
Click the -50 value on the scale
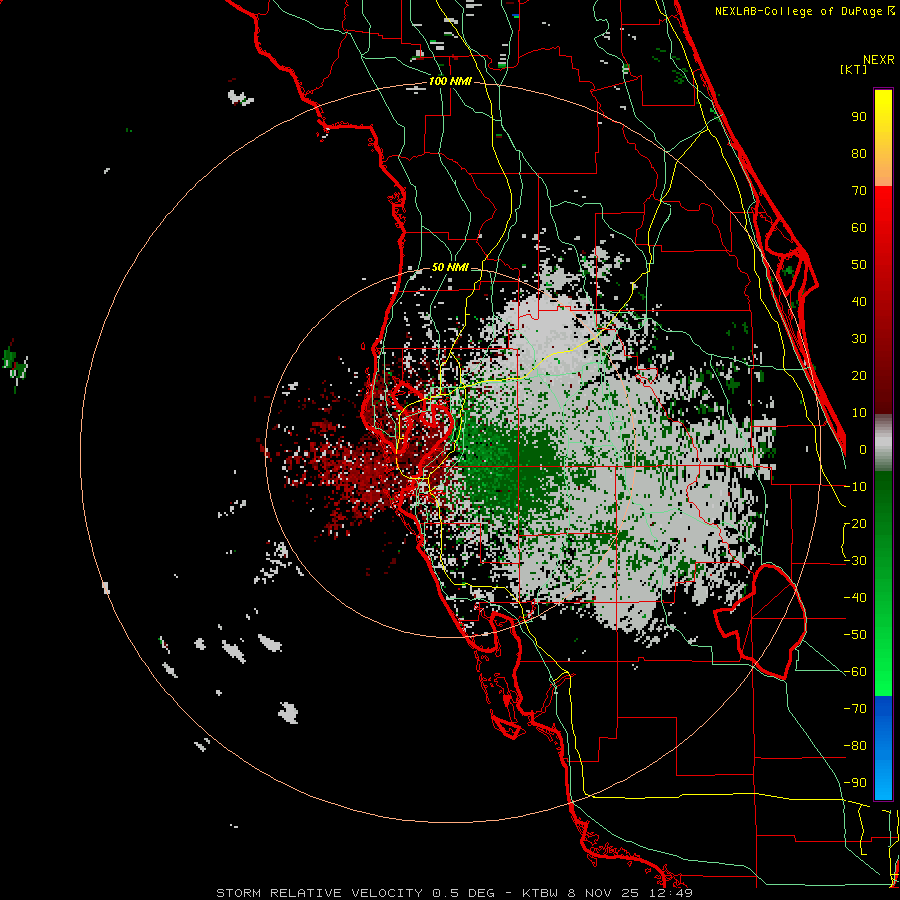tap(855, 635)
